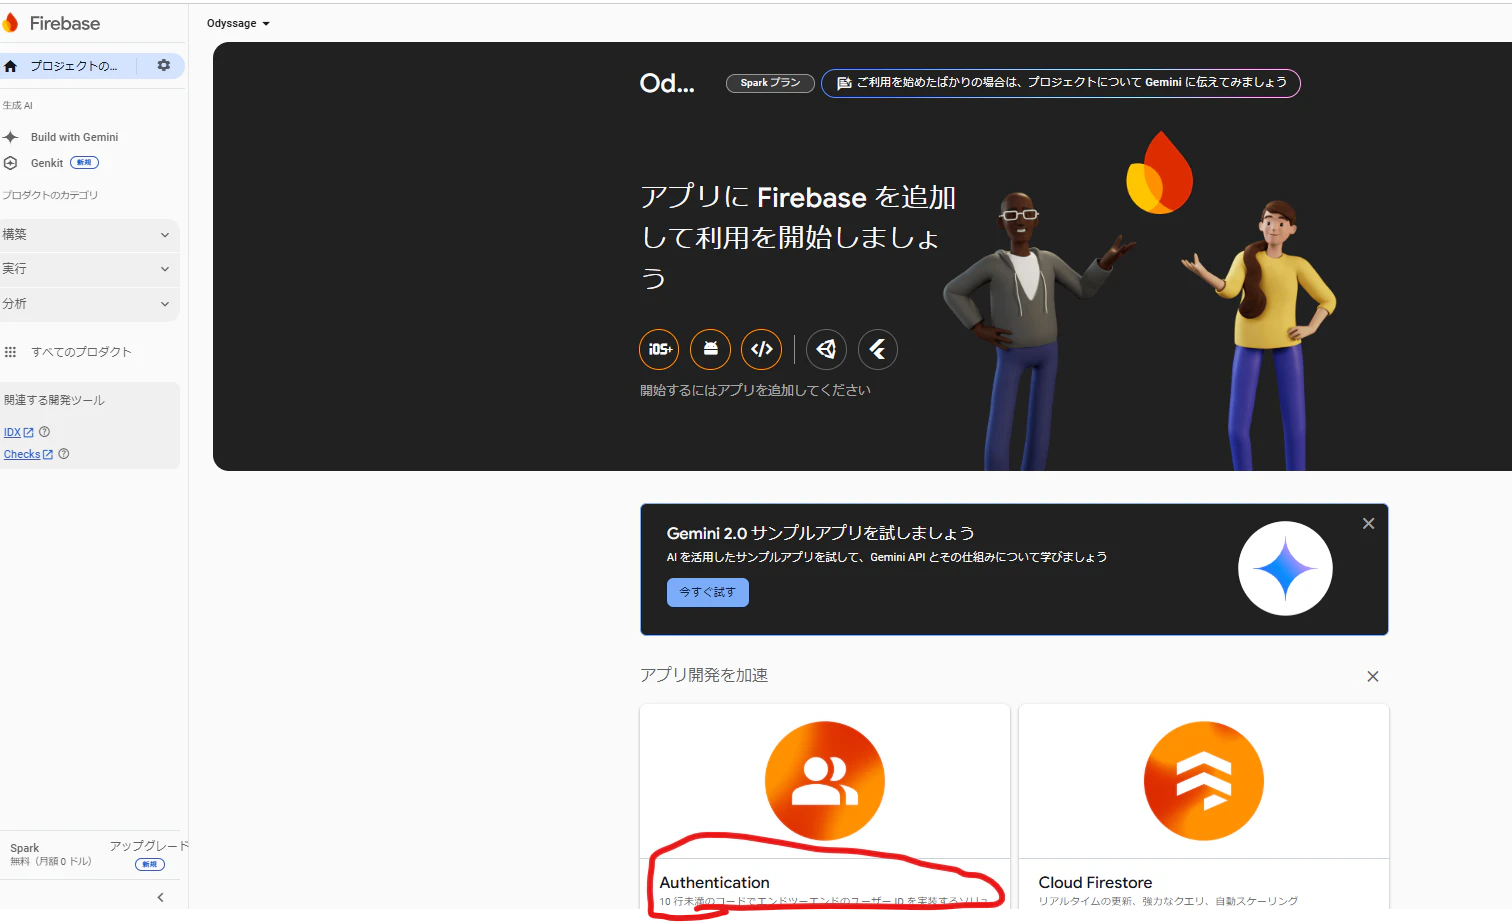Click the 今すぐ試す button

click(708, 592)
